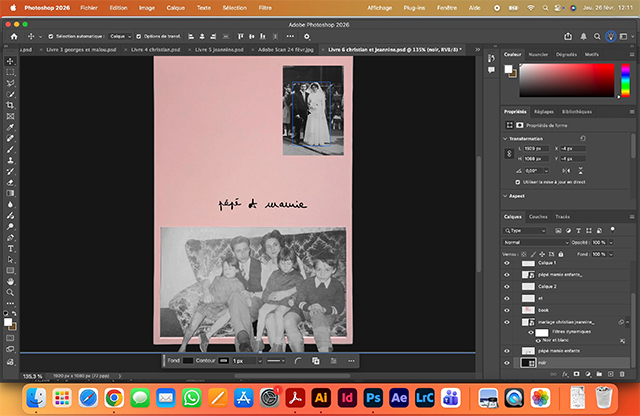Open Illustrator from the Dock
Screen dimensions: 640x416
pyautogui.click(x=321, y=398)
